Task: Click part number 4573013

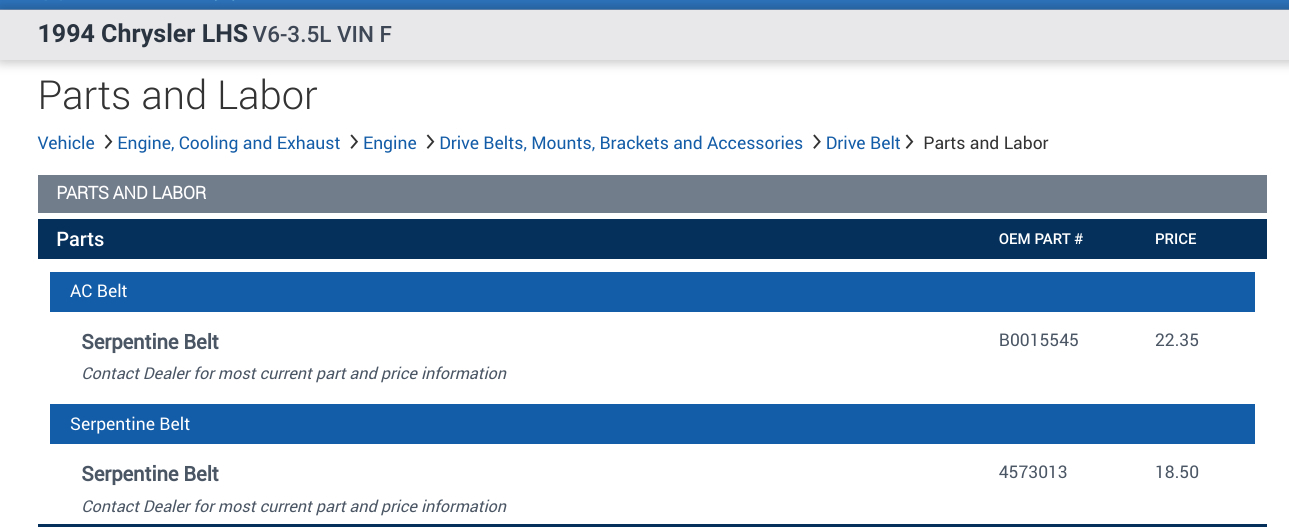Action: [1033, 472]
